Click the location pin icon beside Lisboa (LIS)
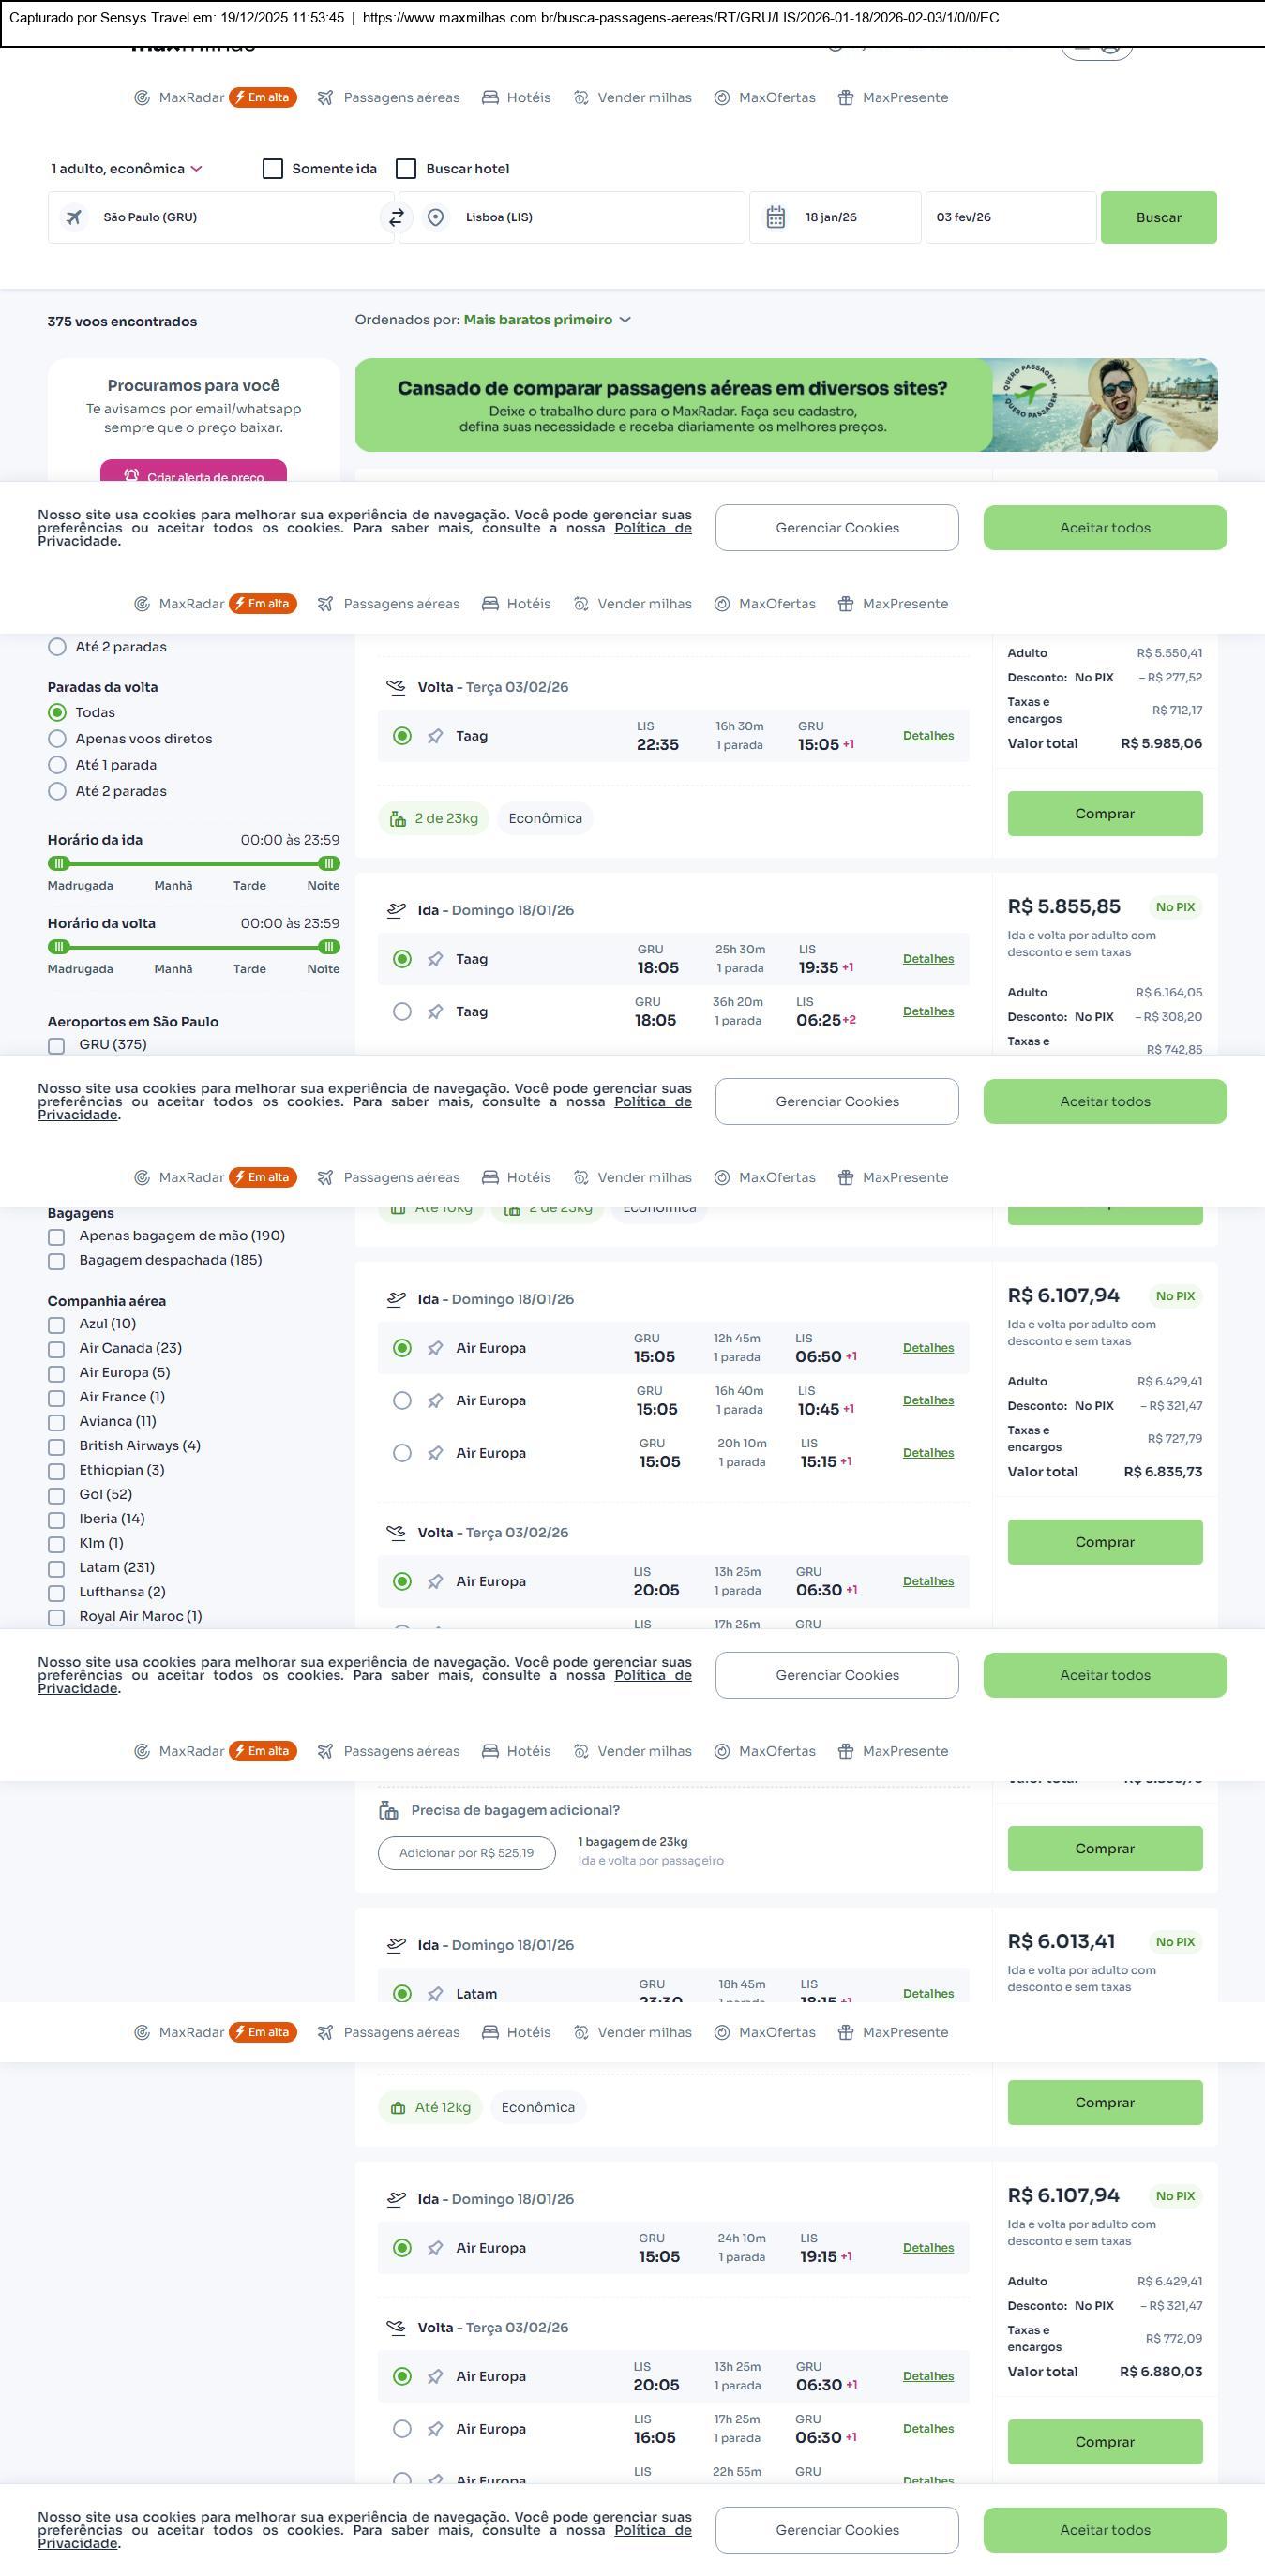Image resolution: width=1265 pixels, height=2576 pixels. tap(435, 217)
